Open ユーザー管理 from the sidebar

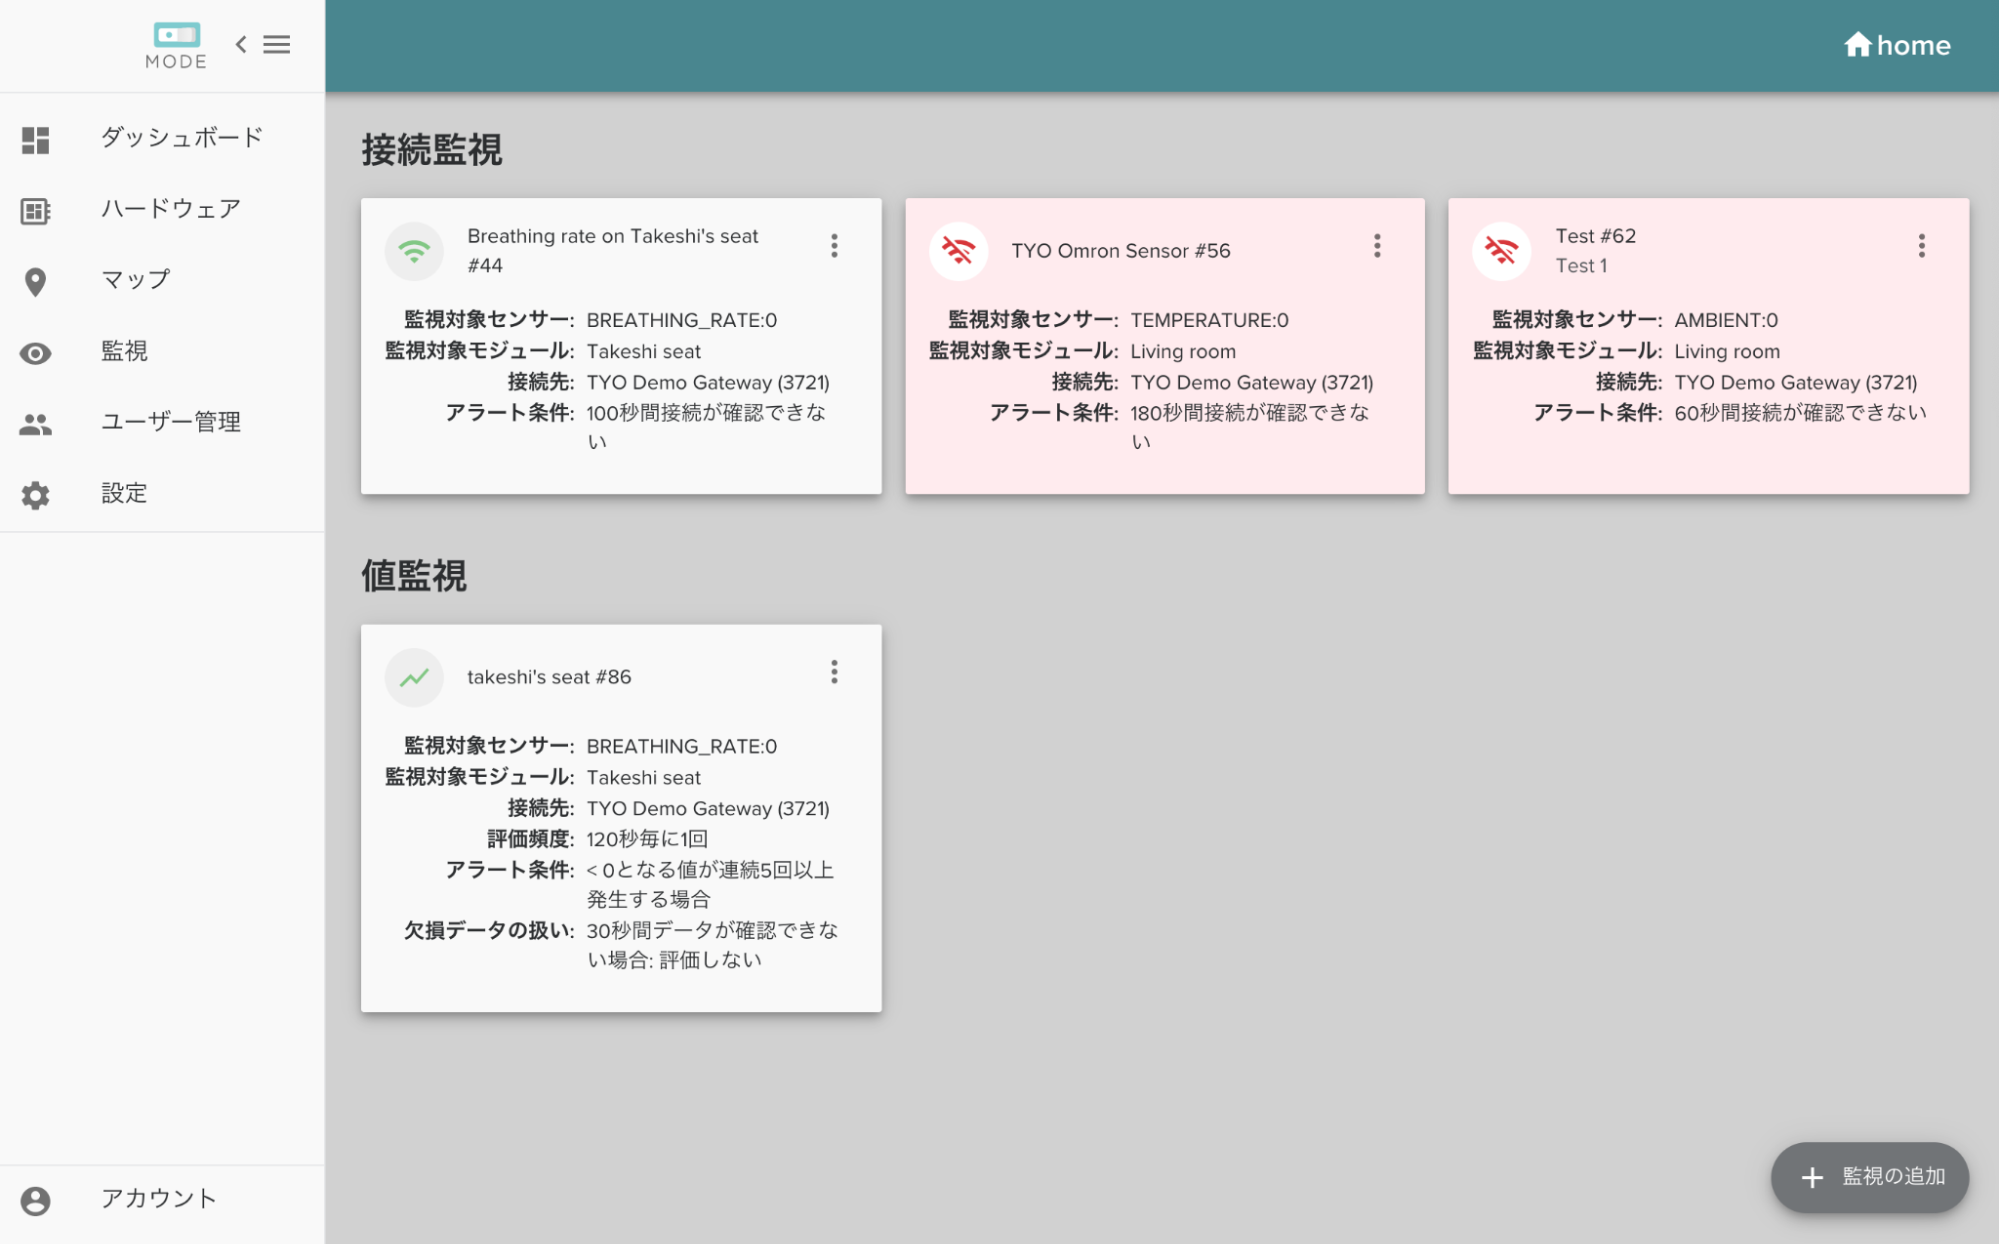170,423
